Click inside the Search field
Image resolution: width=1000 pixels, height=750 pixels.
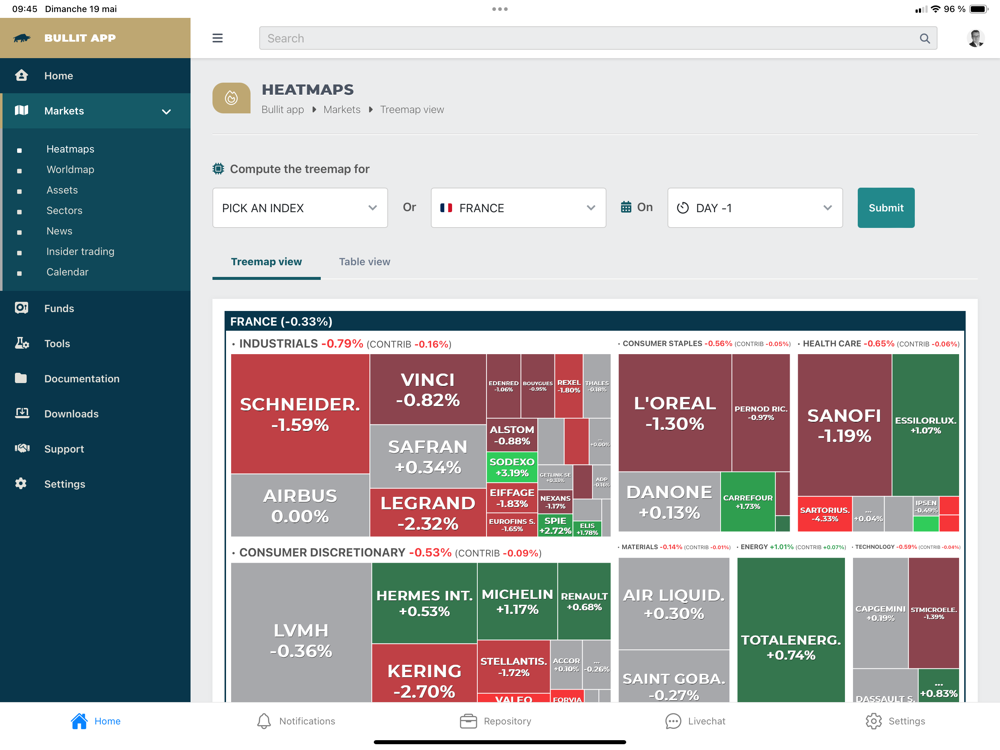pyautogui.click(x=598, y=38)
